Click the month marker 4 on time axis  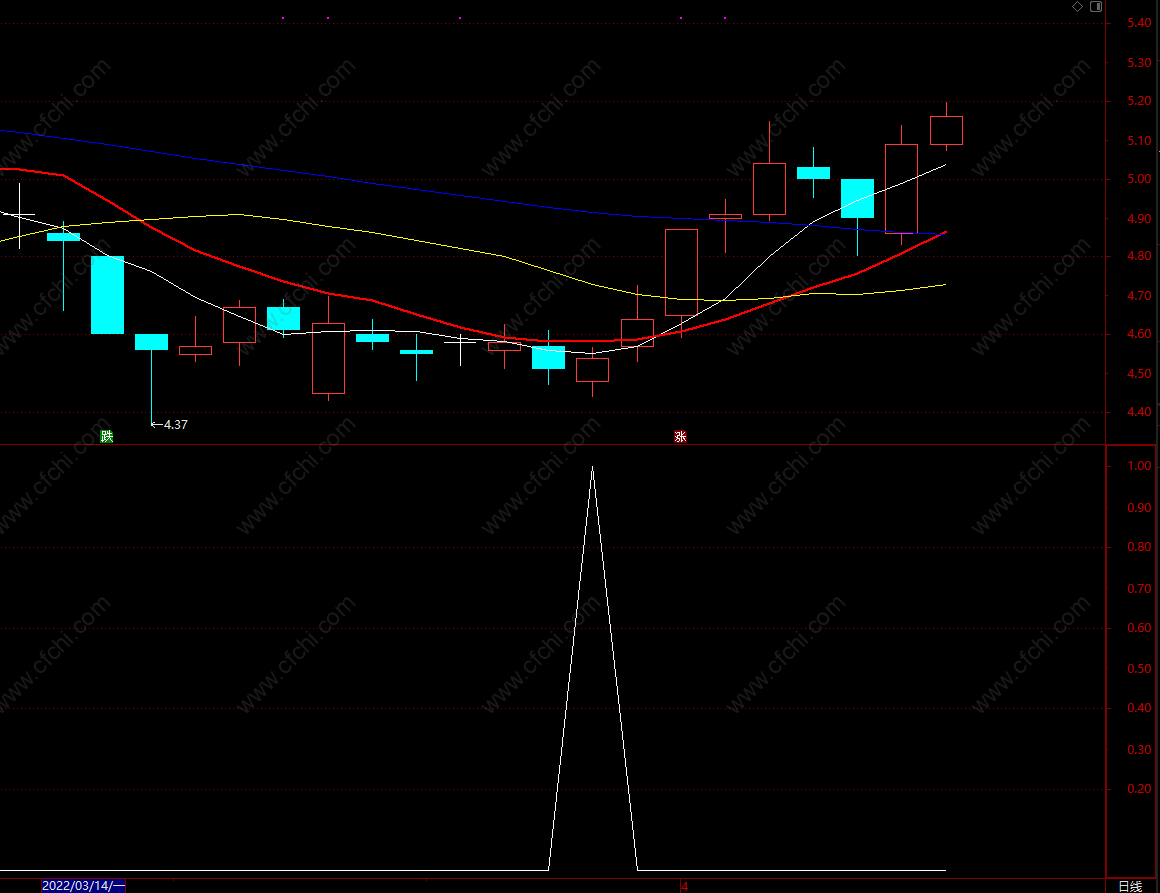pos(685,886)
